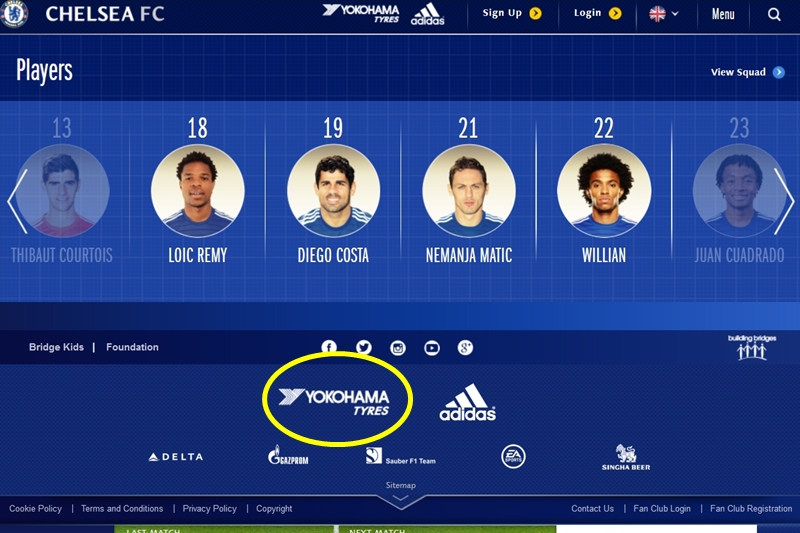The image size is (800, 533).
Task: Open the Privacy Policy link
Action: pyautogui.click(x=210, y=509)
